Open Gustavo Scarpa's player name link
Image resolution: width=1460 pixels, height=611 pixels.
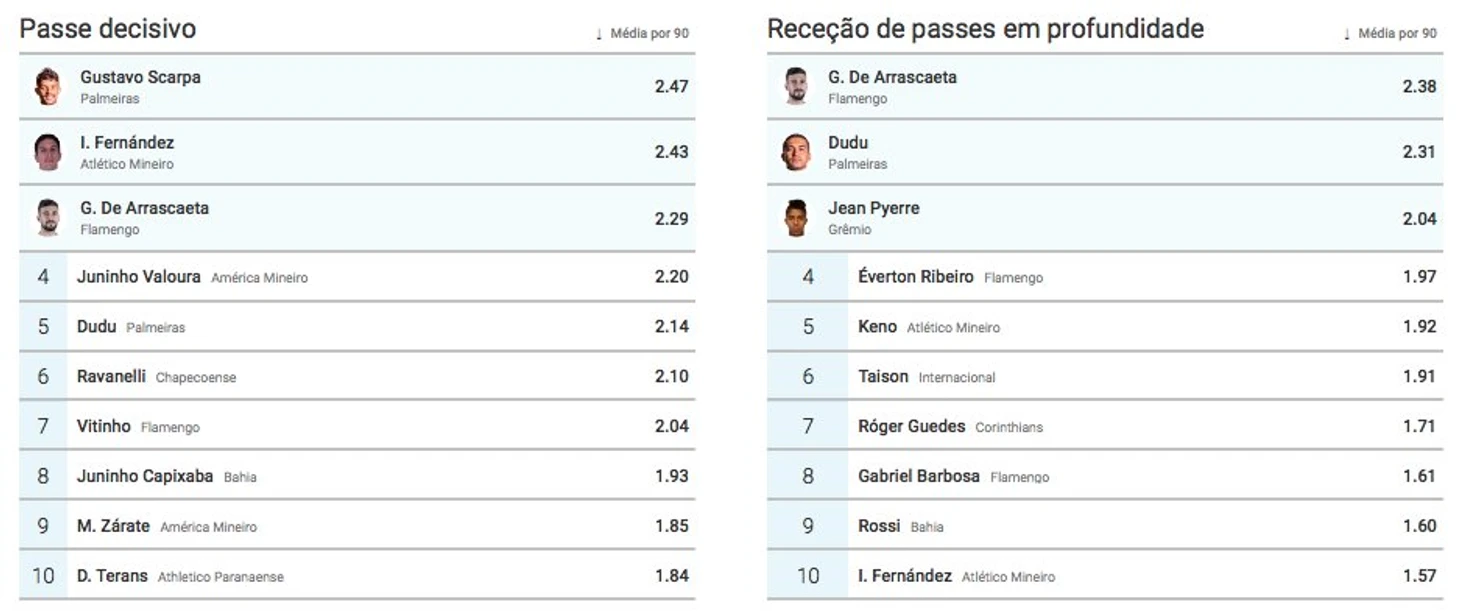click(140, 77)
